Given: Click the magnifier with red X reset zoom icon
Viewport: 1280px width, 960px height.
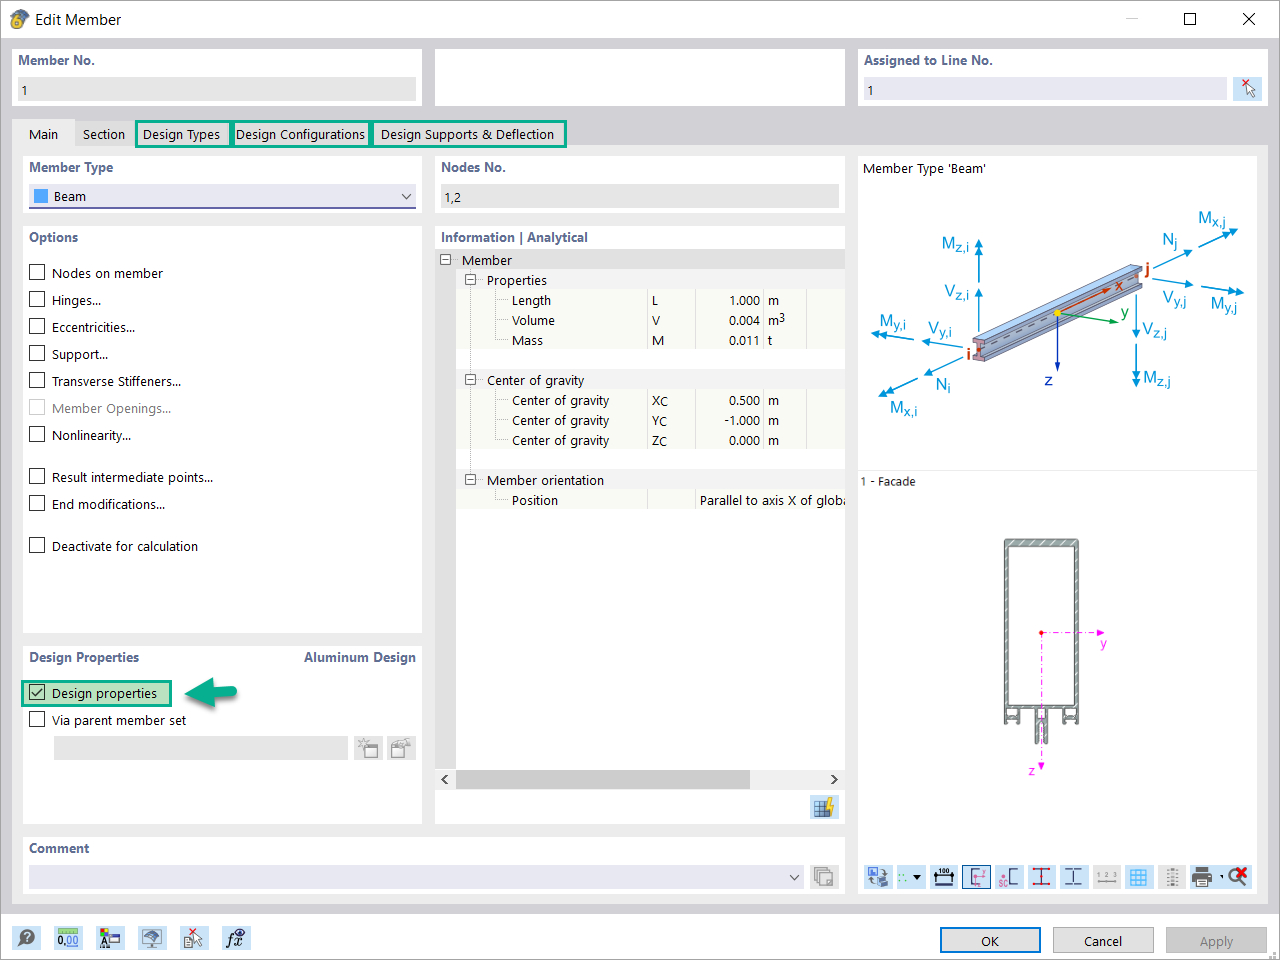Looking at the screenshot, I should pyautogui.click(x=1238, y=877).
